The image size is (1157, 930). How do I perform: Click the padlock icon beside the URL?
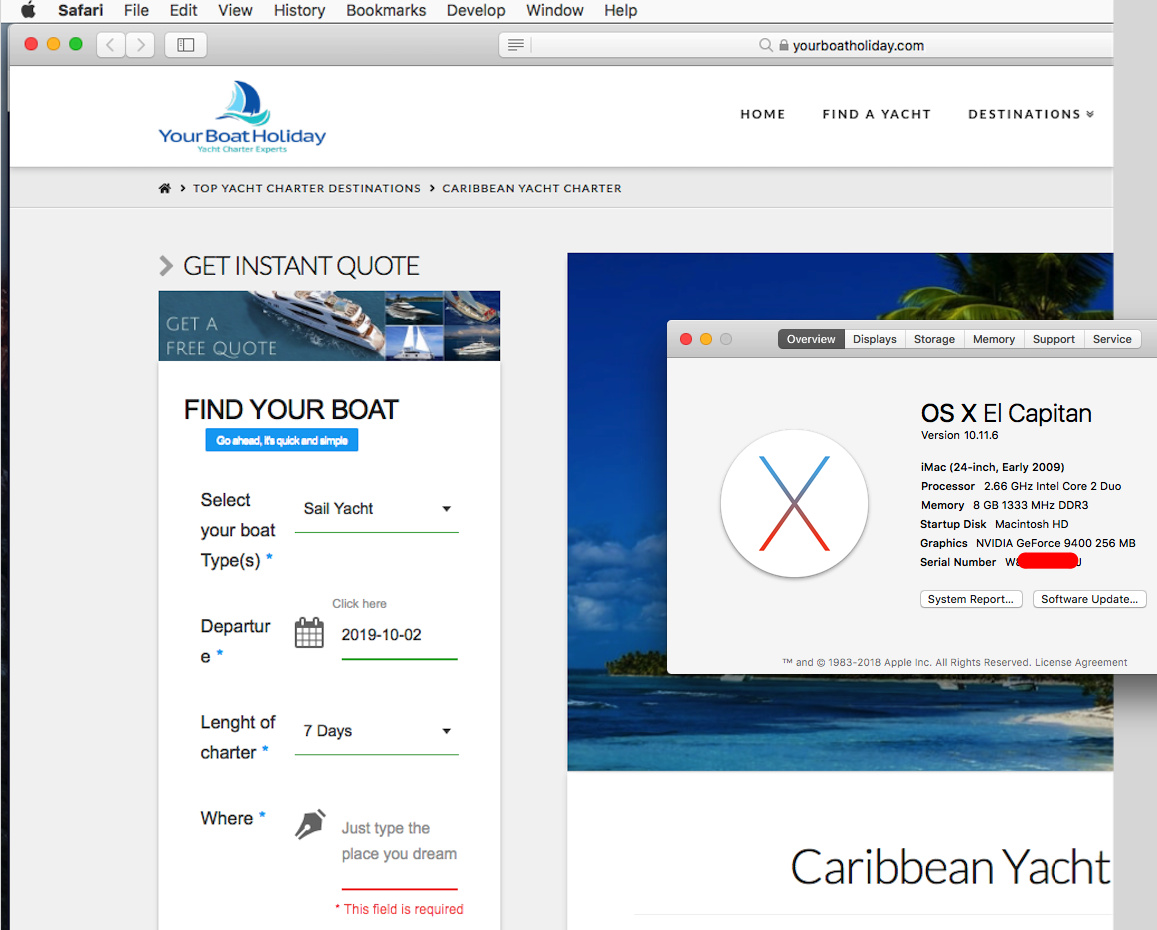coord(784,45)
